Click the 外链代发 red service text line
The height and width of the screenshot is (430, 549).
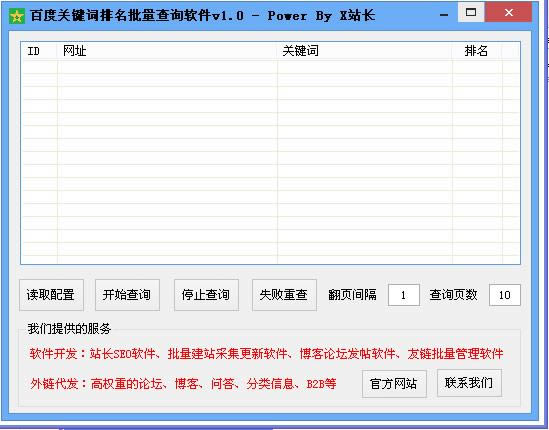183,384
